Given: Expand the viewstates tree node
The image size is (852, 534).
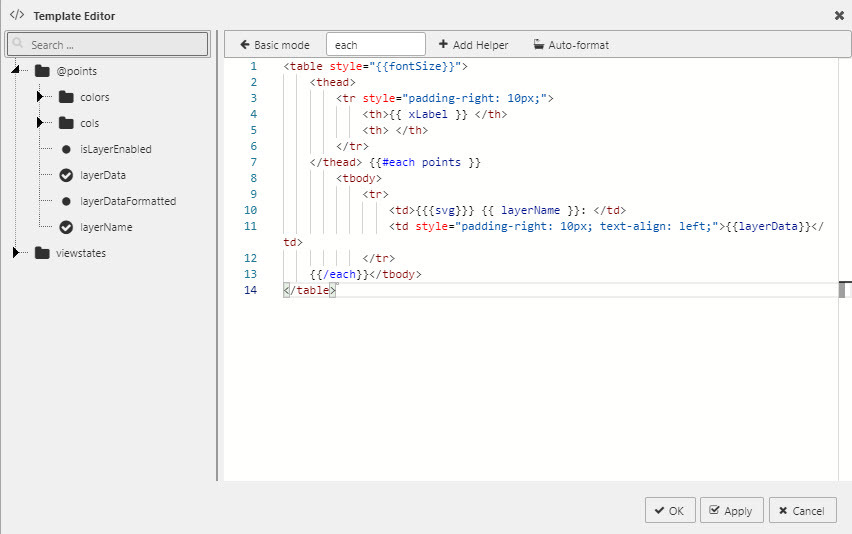Looking at the screenshot, I should point(16,253).
